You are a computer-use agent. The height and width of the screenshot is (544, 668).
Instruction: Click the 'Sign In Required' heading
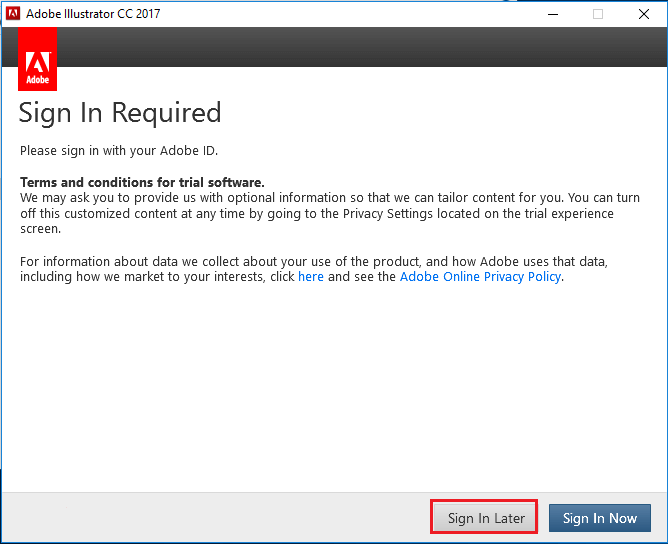[x=120, y=113]
